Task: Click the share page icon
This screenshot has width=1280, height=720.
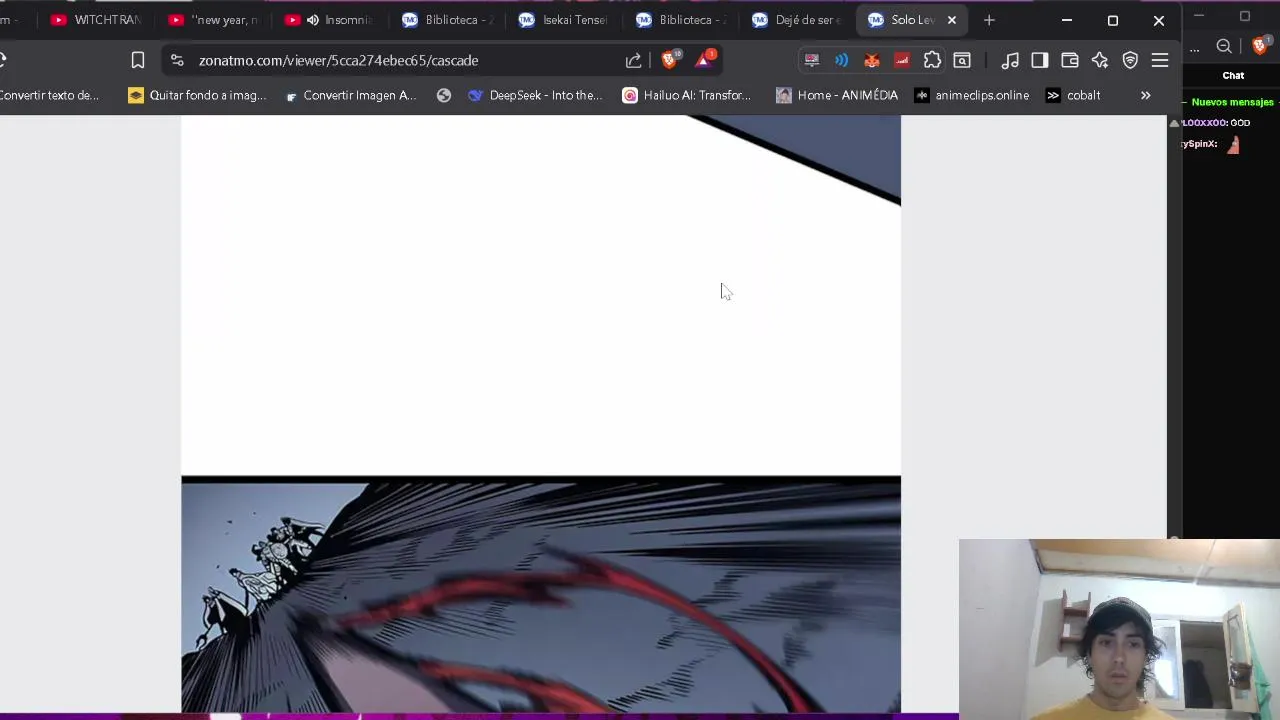Action: (633, 60)
